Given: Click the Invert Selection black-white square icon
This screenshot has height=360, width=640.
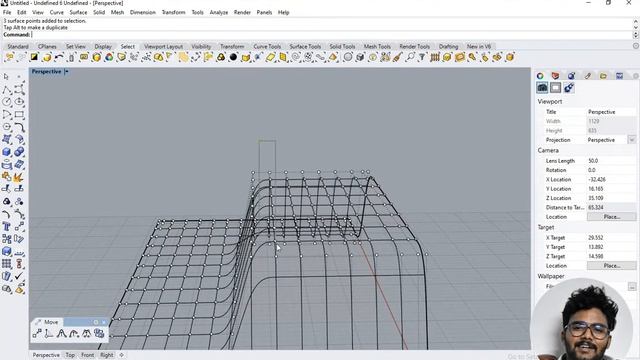Looking at the screenshot, I should (x=34, y=57).
